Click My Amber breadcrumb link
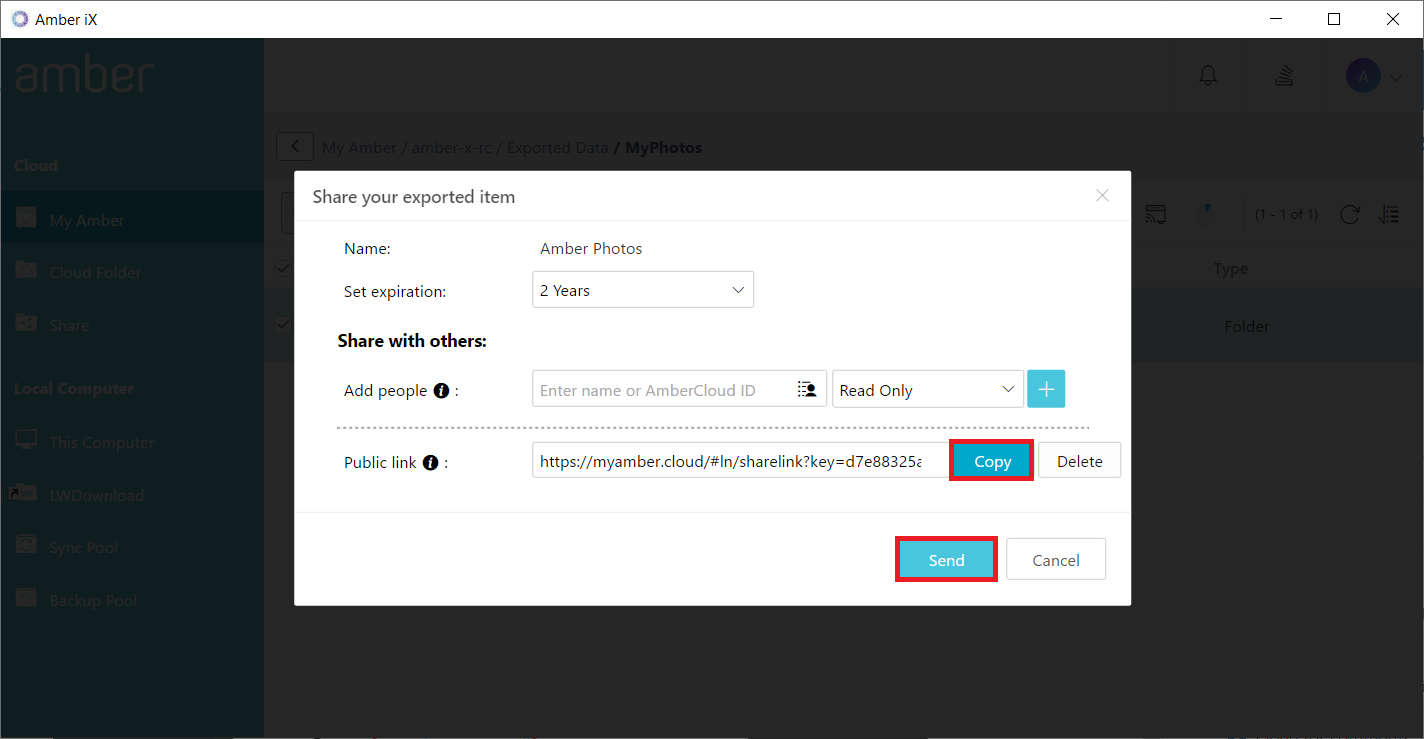The width and height of the screenshot is (1424, 739). tap(359, 147)
